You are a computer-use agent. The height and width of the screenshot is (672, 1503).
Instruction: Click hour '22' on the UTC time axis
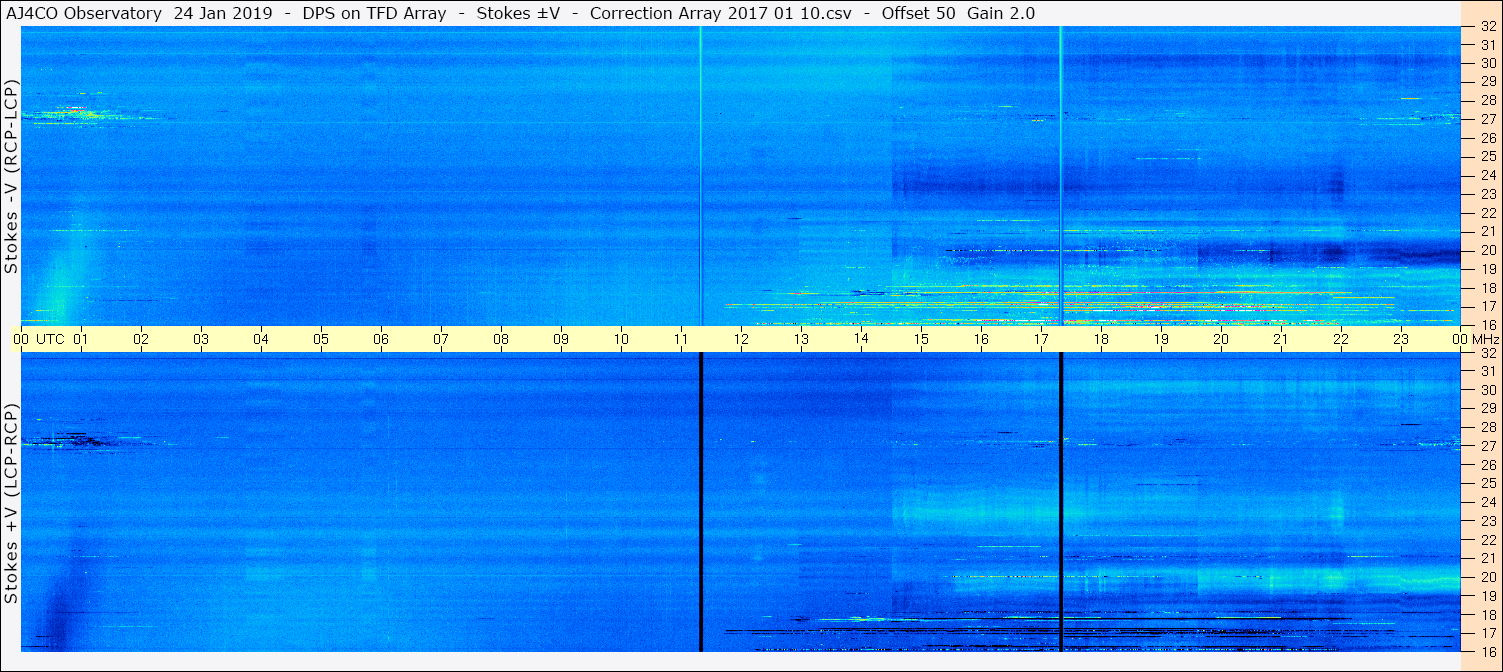coord(1341,340)
